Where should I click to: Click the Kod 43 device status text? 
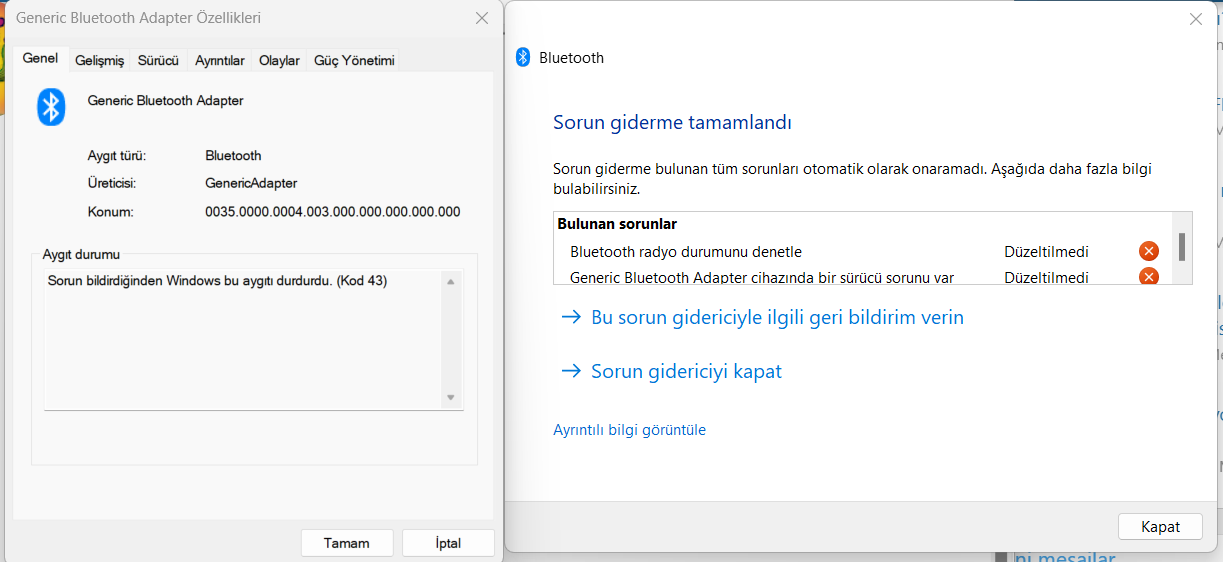click(217, 281)
